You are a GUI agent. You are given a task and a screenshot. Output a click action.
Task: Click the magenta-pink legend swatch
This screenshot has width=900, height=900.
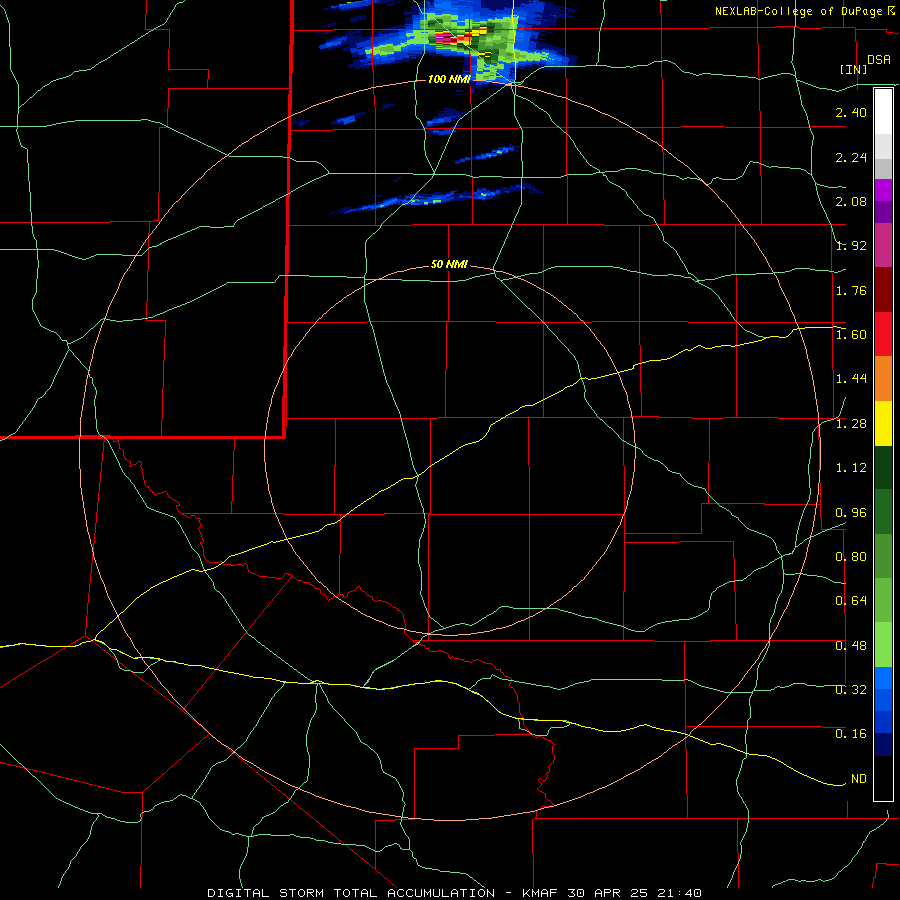883,245
